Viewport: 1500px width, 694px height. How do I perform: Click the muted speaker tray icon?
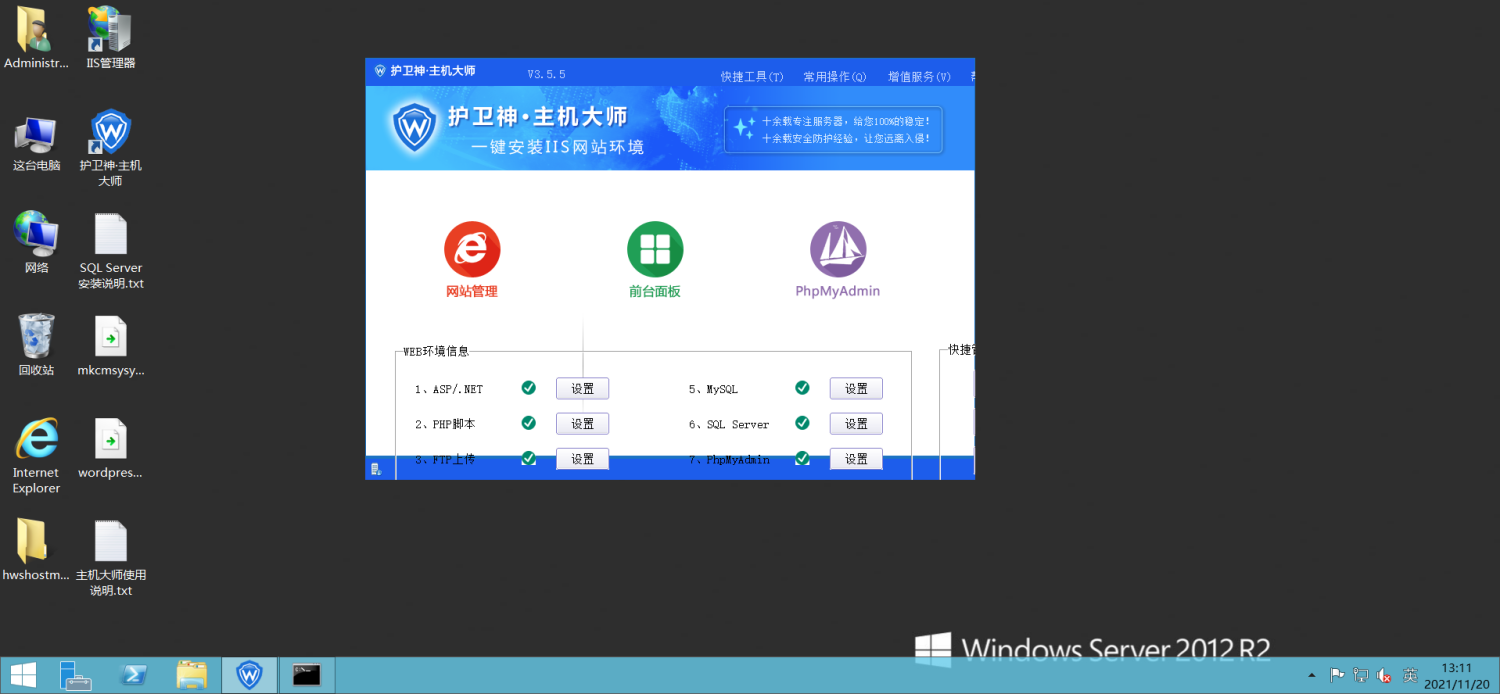pyautogui.click(x=1385, y=676)
